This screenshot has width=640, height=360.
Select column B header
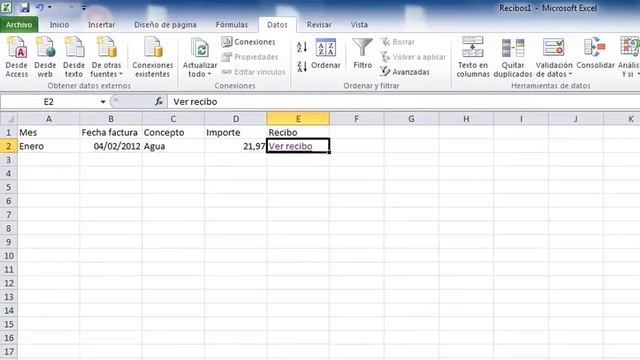tap(111, 119)
